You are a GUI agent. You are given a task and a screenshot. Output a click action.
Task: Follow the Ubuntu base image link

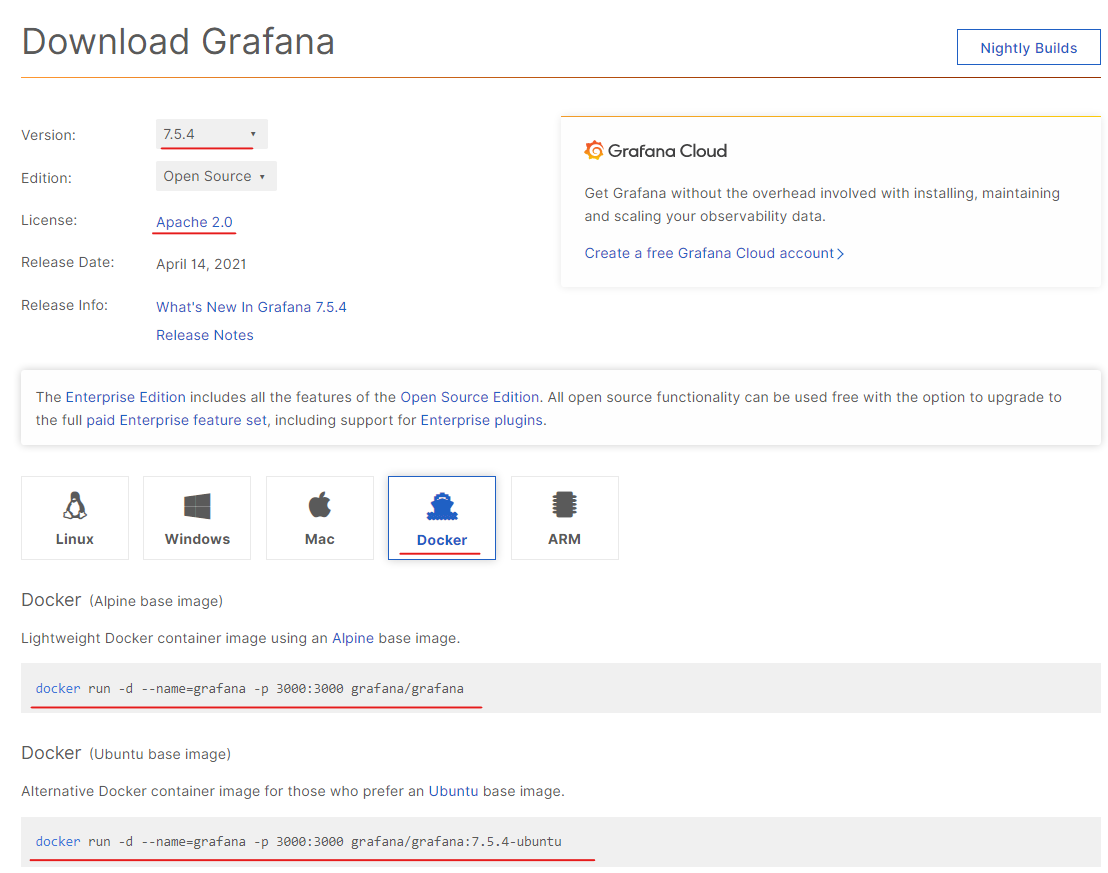[454, 791]
